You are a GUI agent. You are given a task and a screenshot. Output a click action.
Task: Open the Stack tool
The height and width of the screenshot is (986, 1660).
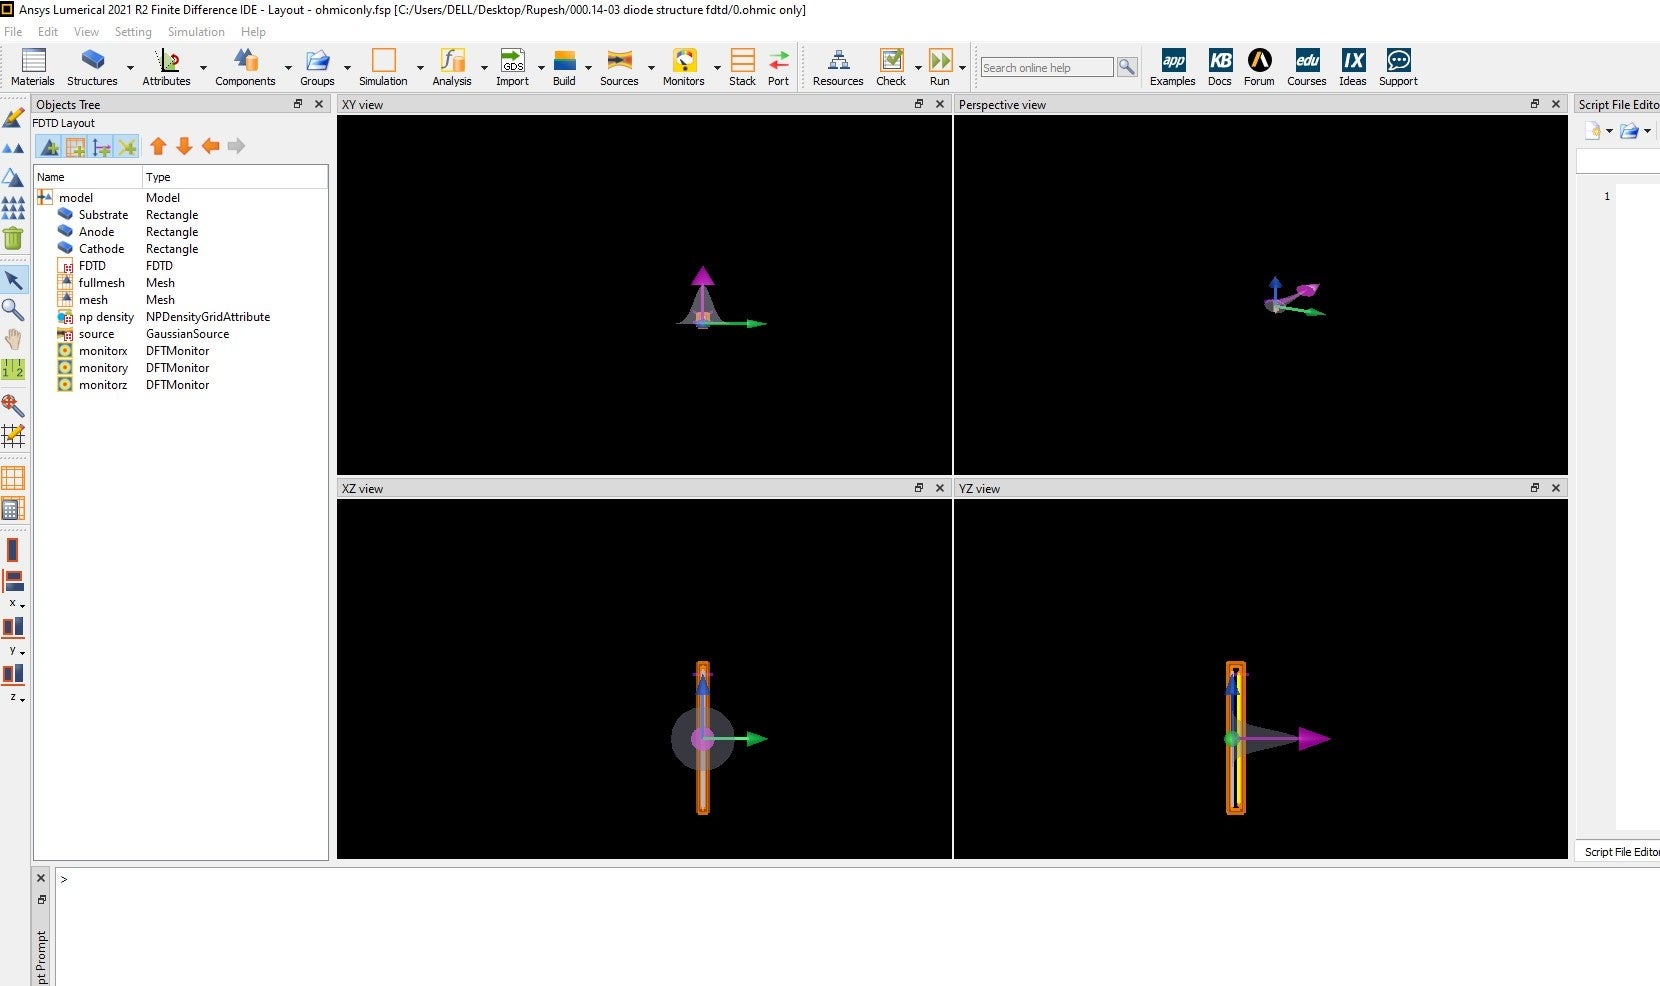click(742, 67)
